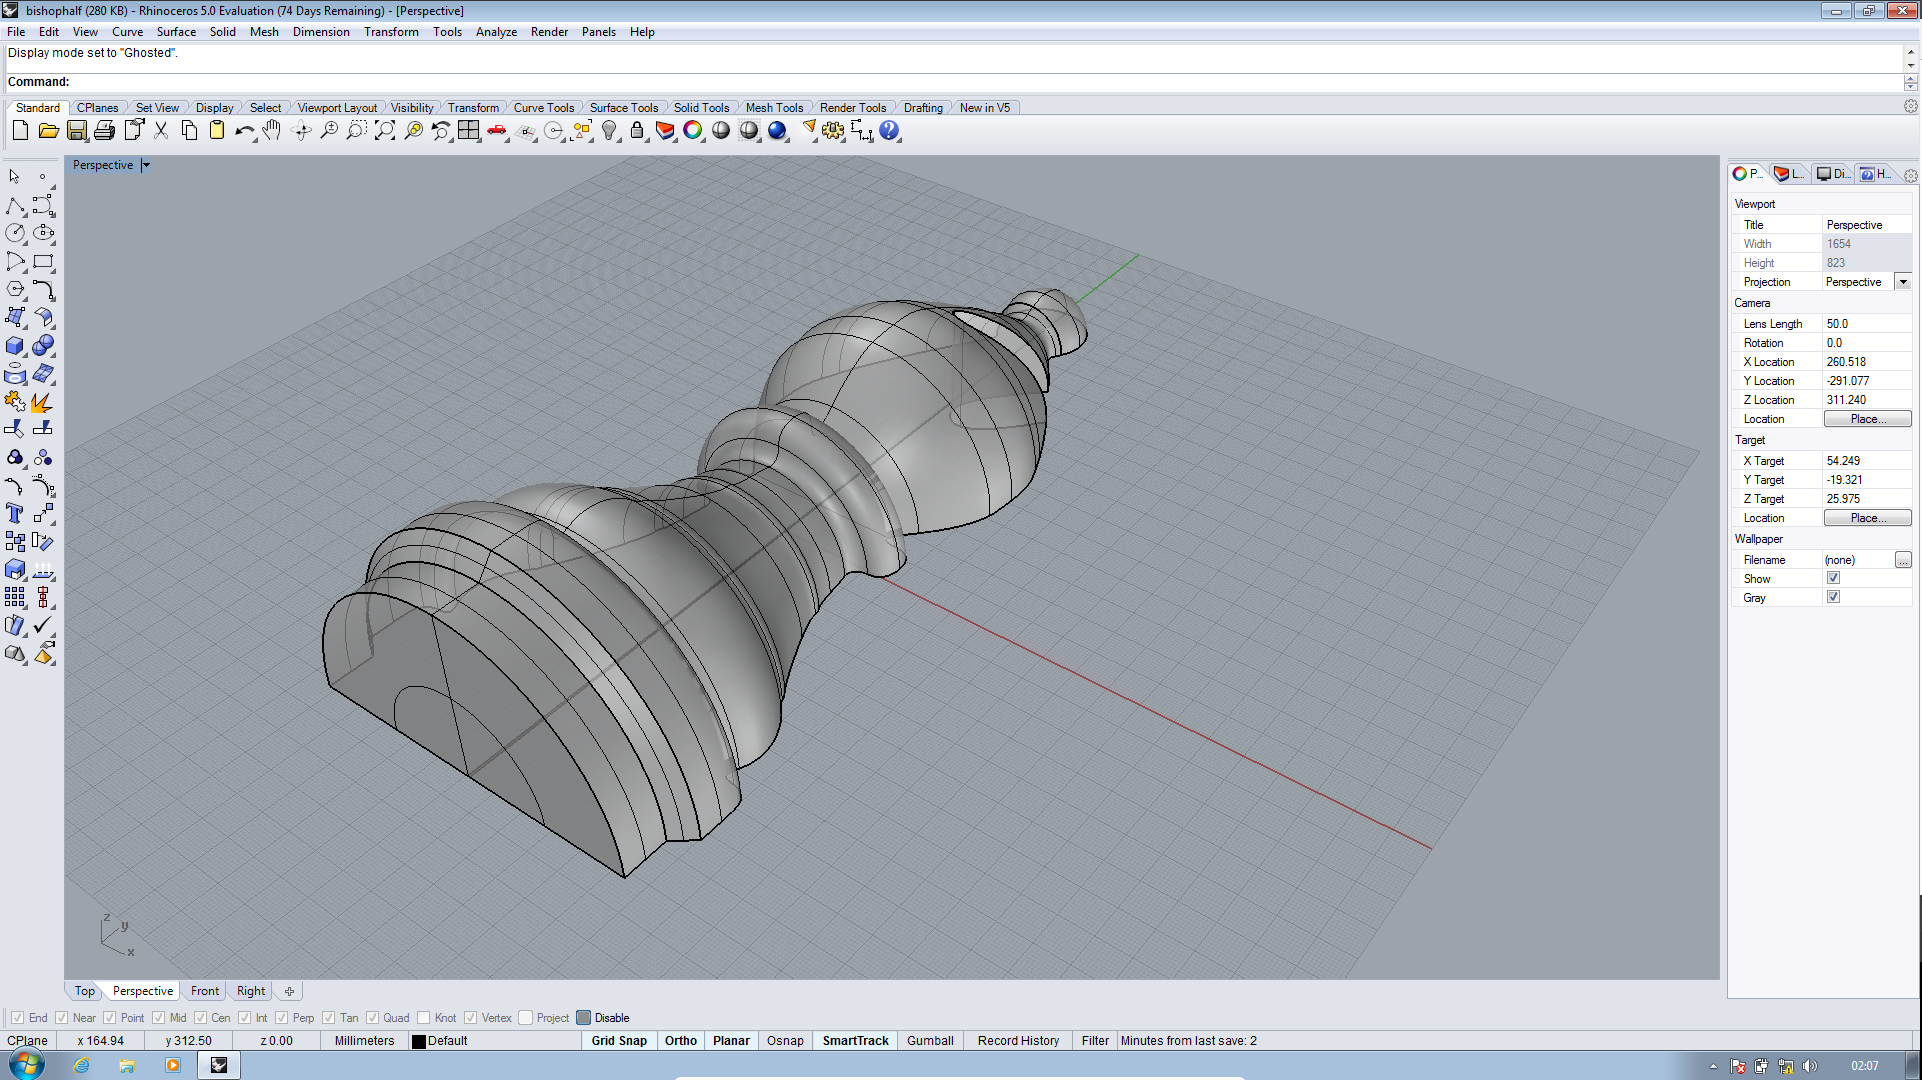Screen dimensions: 1922x1080
Task: Browse wallpaper filename with ellipsis button
Action: pyautogui.click(x=1903, y=560)
